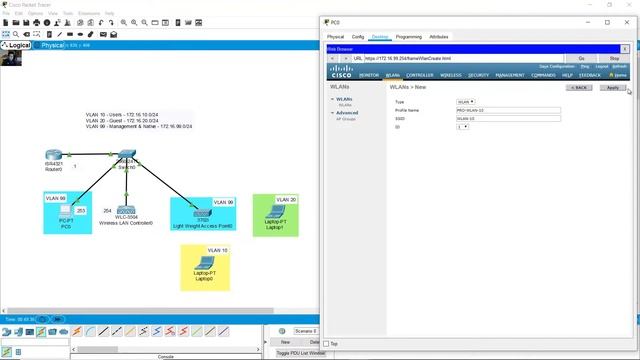Close the Web Browser with the X button
This screenshot has height=360, width=640.
624,49
